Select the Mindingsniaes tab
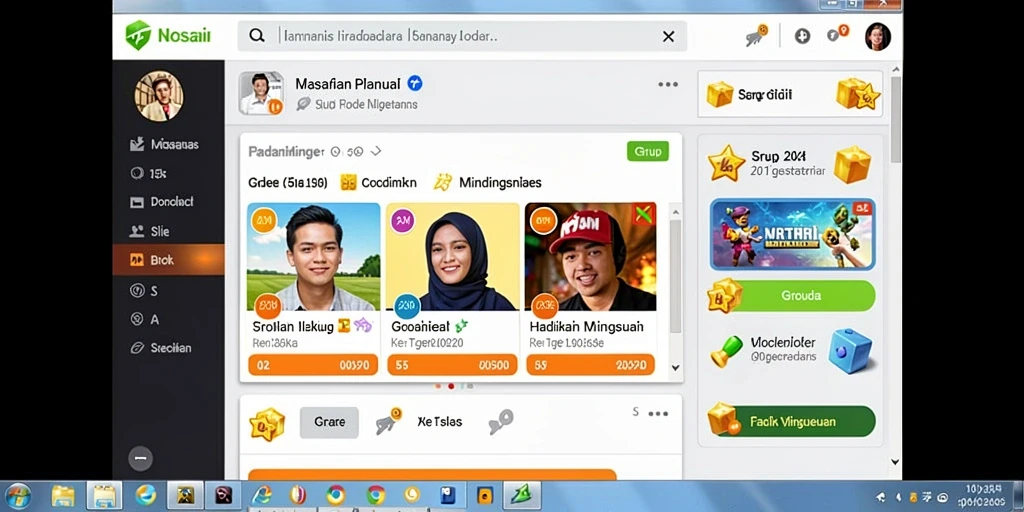The image size is (1024, 512). point(488,183)
